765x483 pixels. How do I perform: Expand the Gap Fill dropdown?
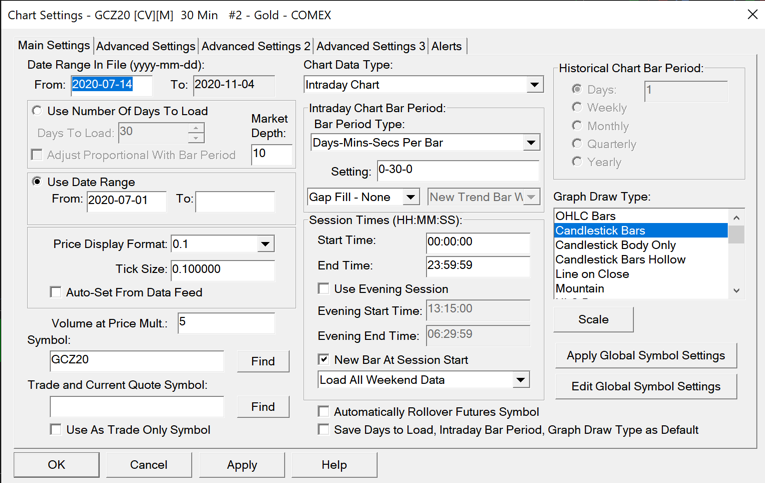[410, 197]
